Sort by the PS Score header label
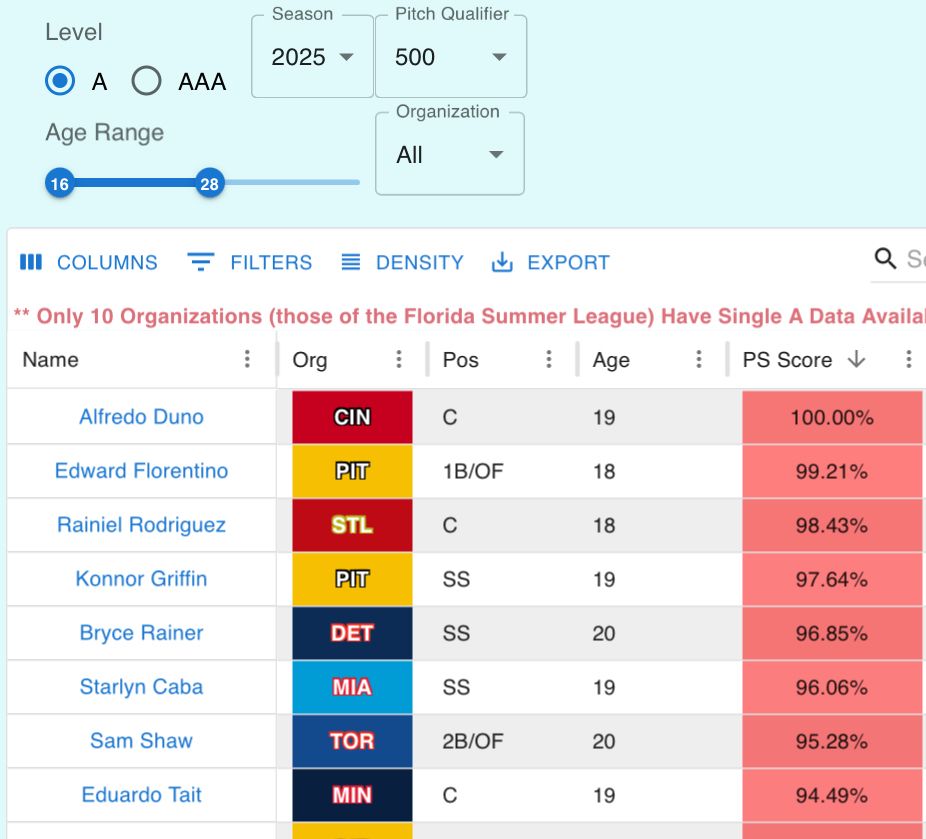Screen dimensions: 926x839 787,360
